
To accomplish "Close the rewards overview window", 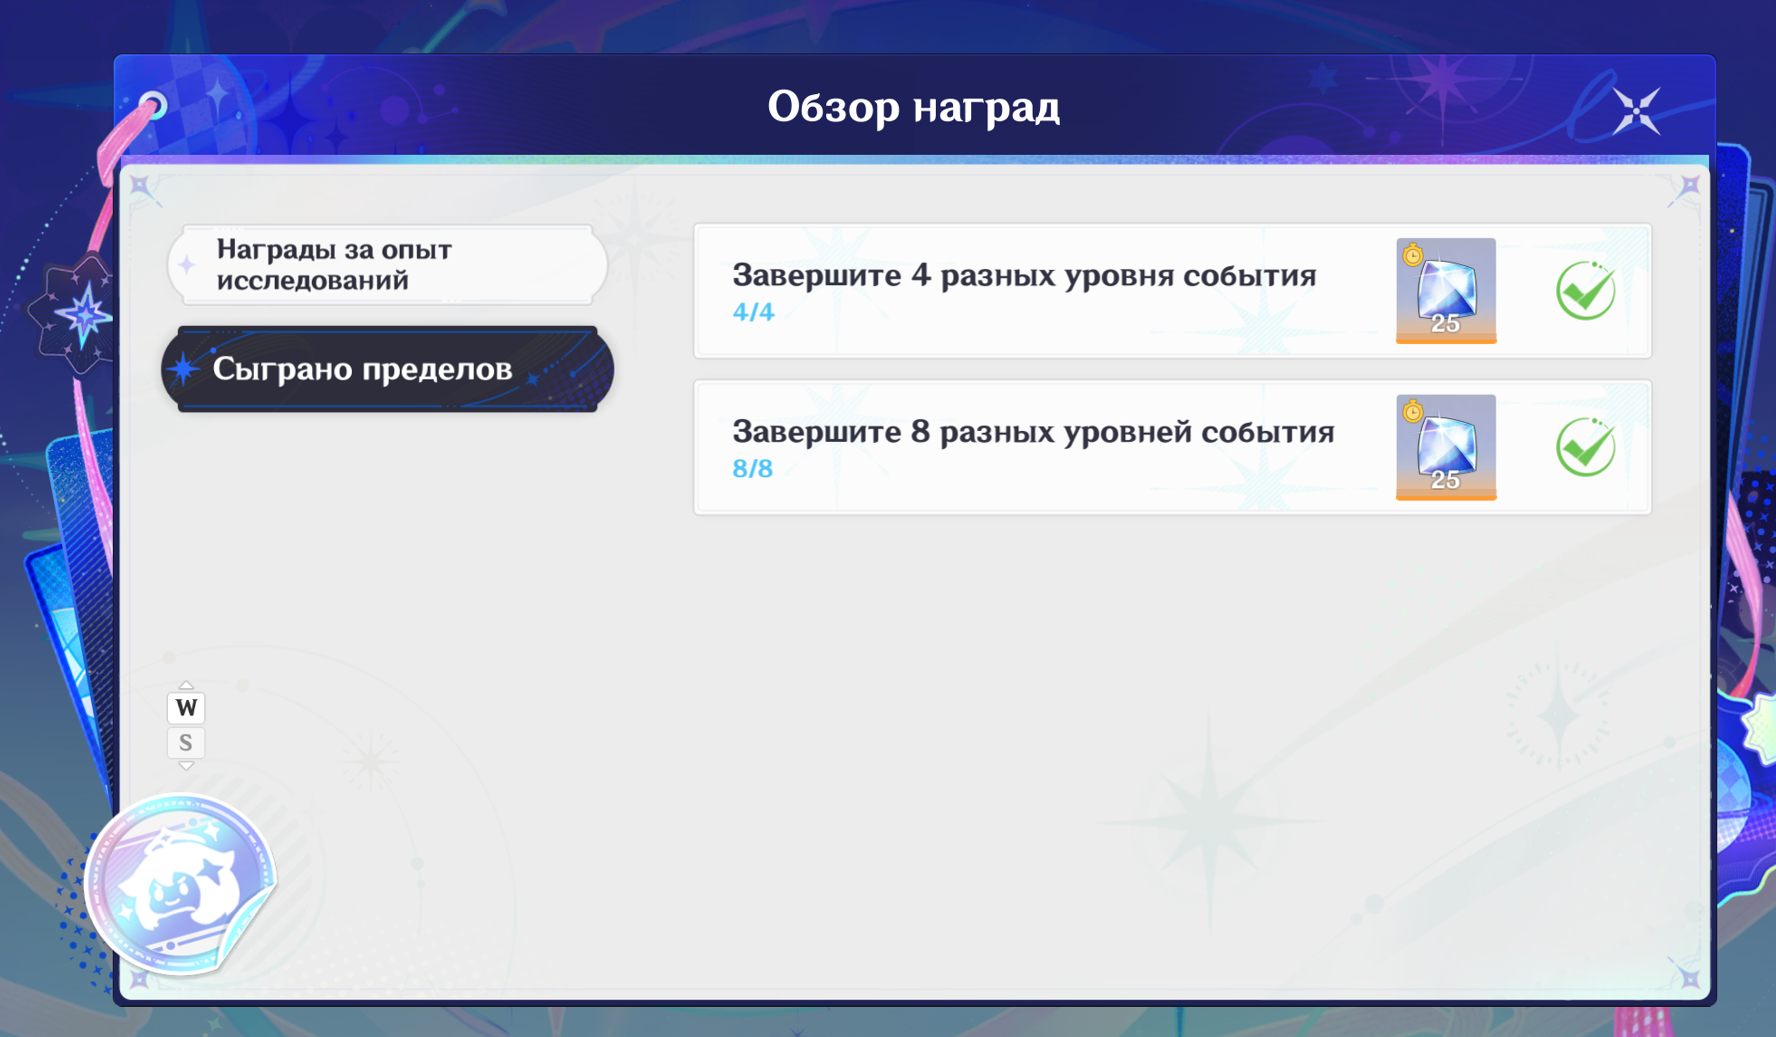I will (1636, 110).
